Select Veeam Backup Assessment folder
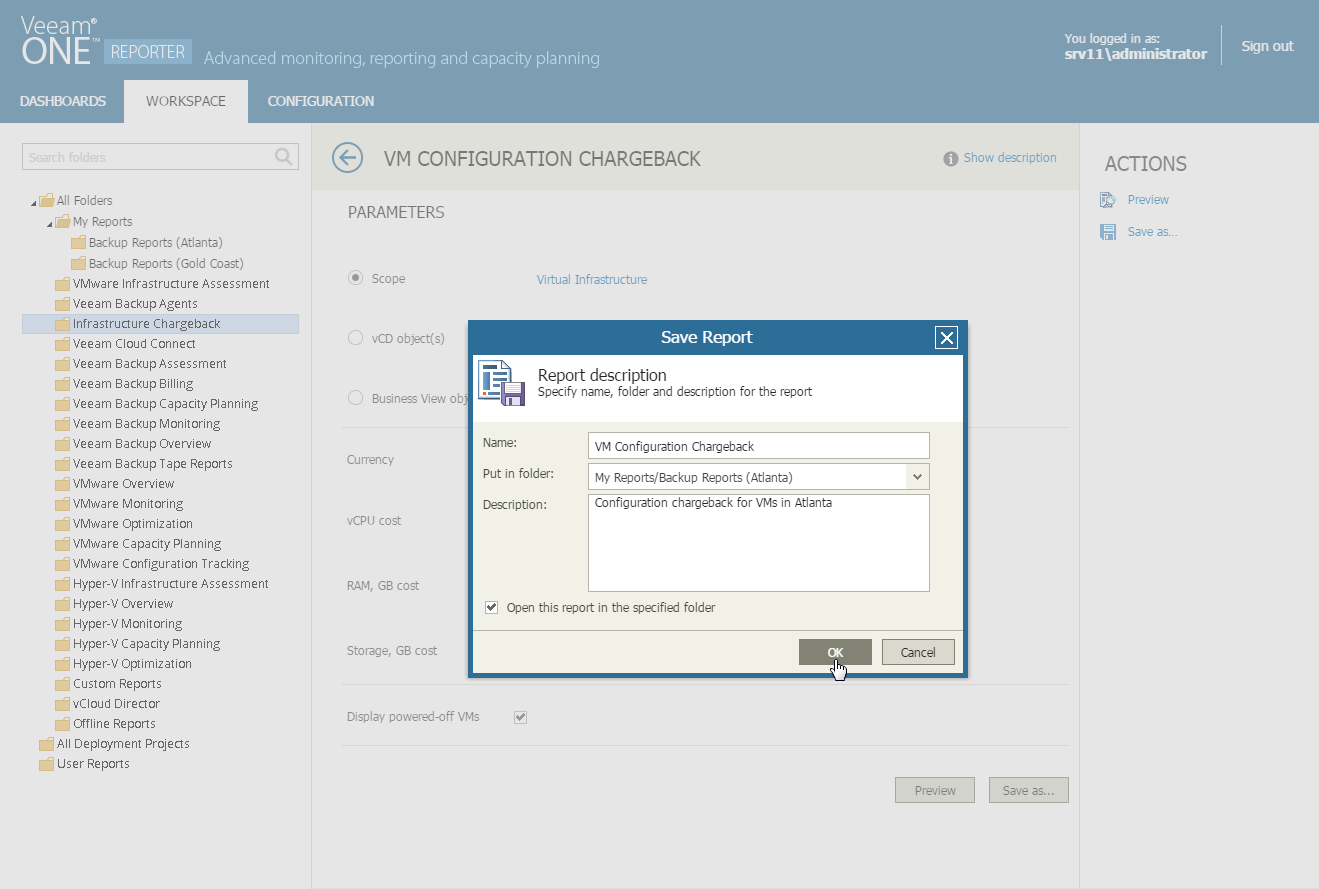The height and width of the screenshot is (889, 1319). [150, 364]
